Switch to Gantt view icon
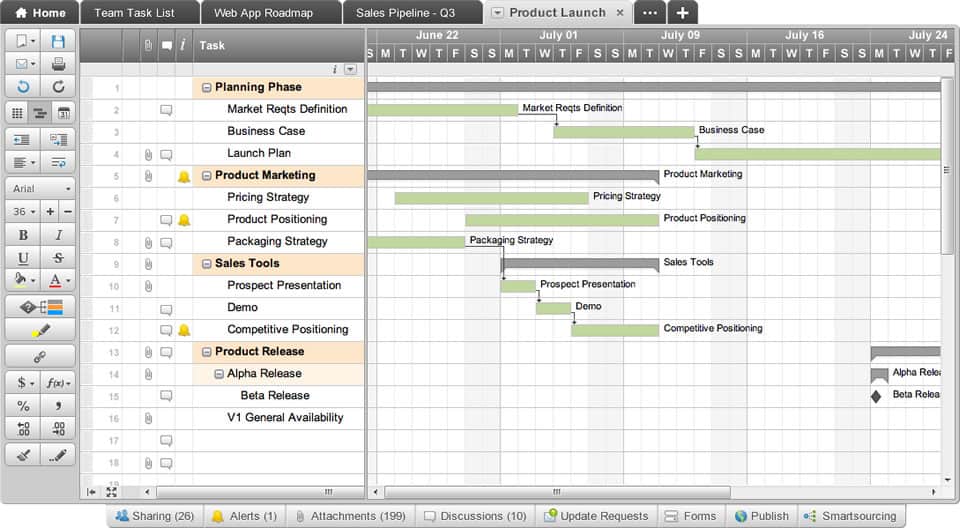Screen dimensions: 960x528 pos(40,113)
